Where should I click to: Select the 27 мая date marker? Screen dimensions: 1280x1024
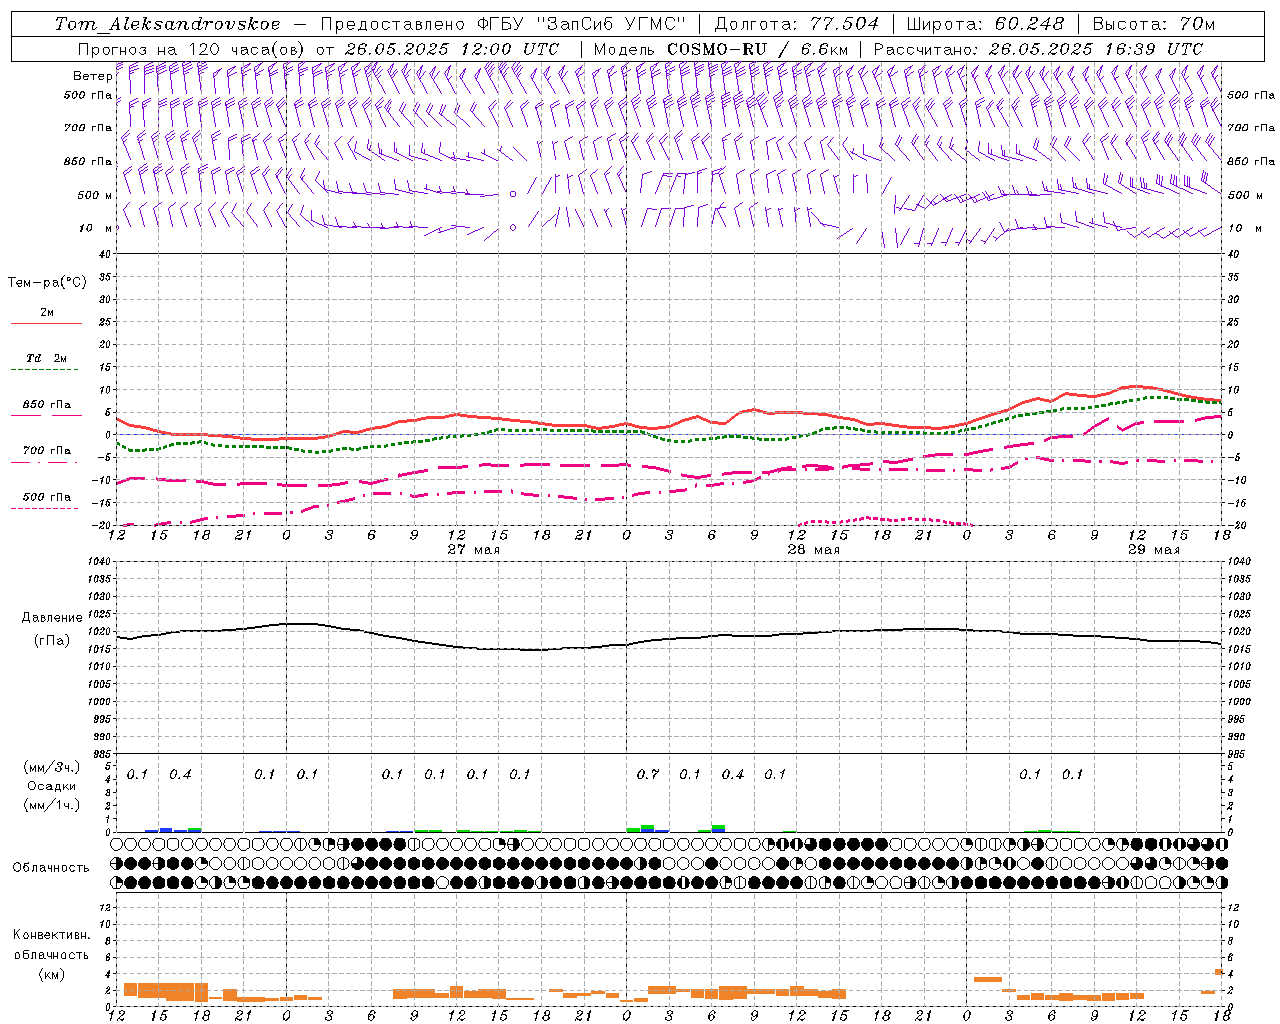pos(473,550)
